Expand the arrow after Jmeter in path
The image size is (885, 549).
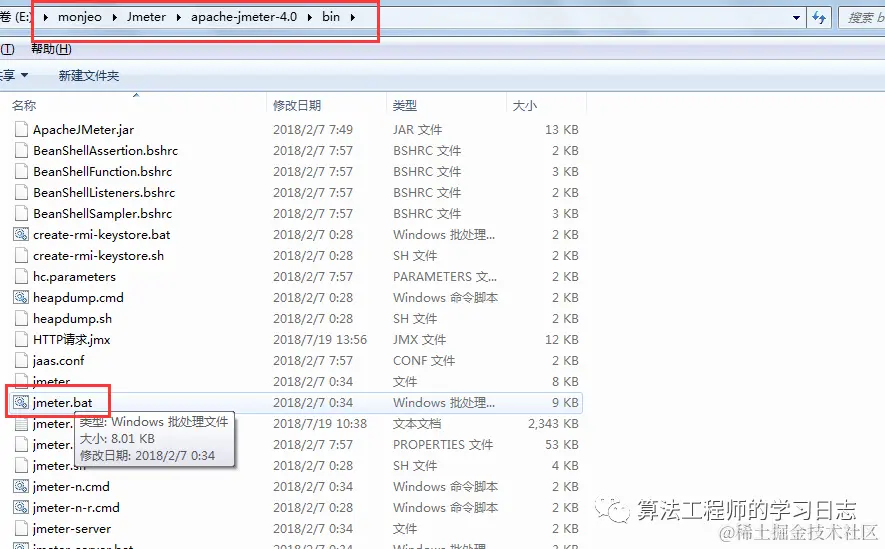[x=179, y=17]
